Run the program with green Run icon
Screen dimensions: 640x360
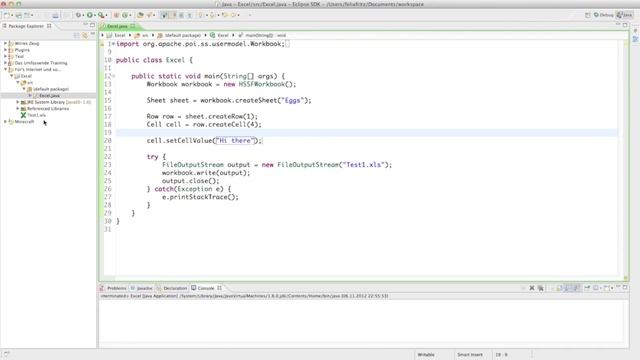click(89, 15)
